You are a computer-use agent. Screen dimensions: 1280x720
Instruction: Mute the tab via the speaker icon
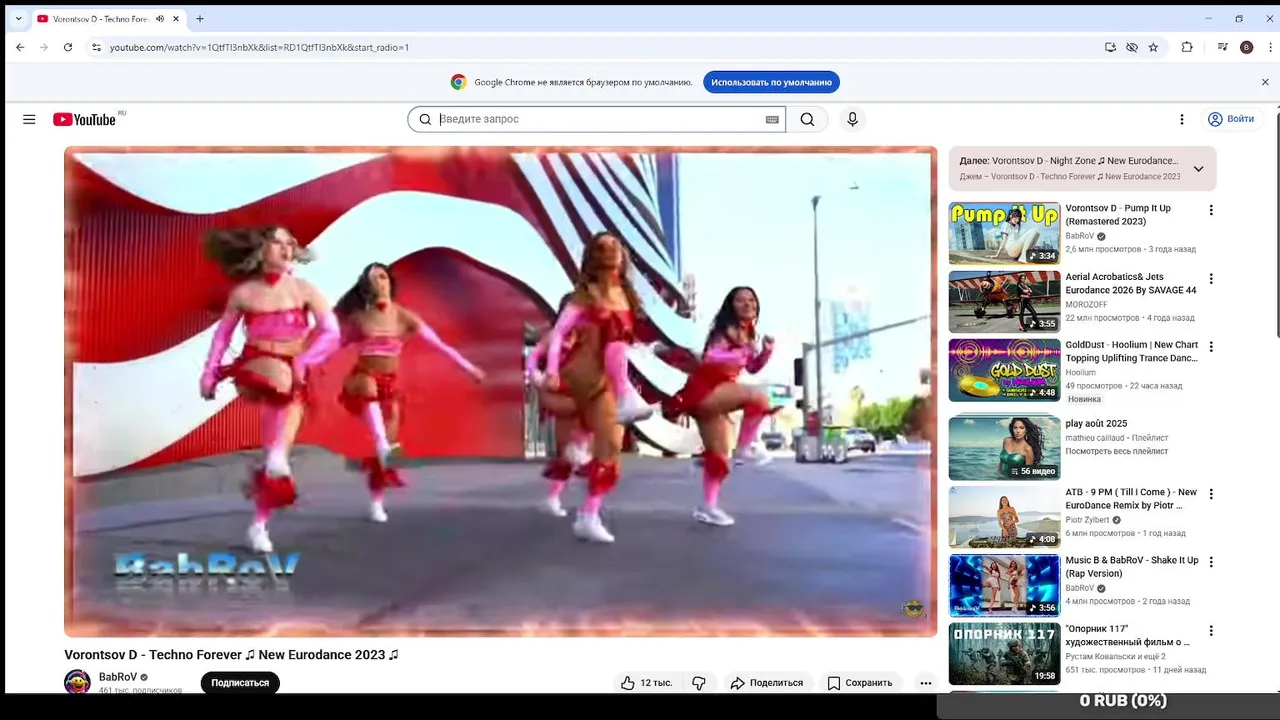[160, 19]
